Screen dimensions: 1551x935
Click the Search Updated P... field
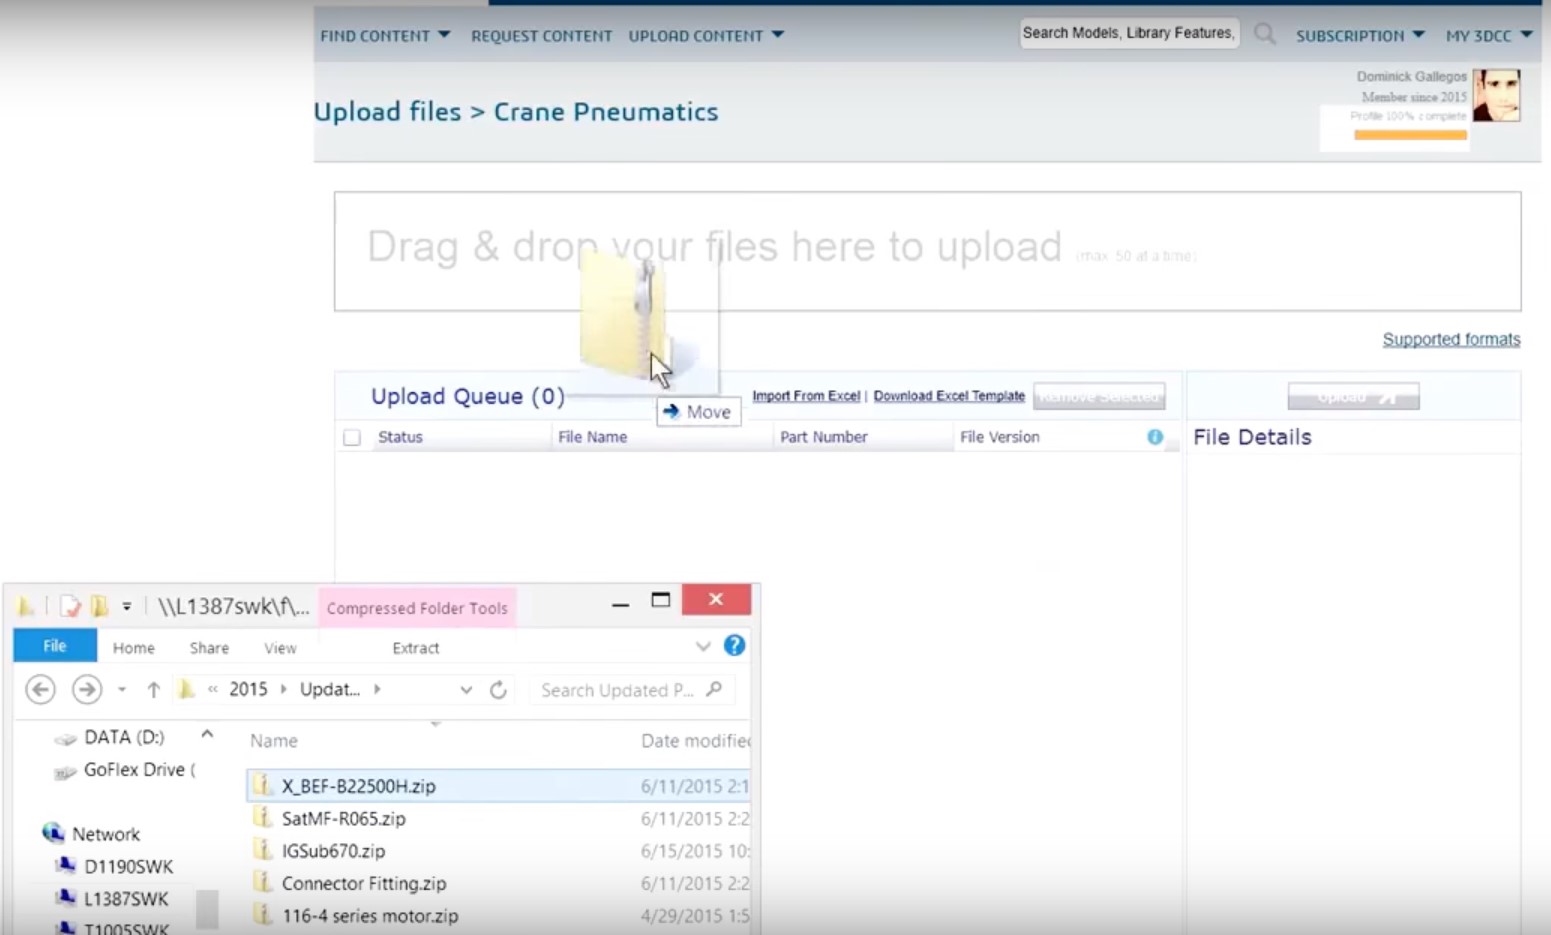click(x=631, y=690)
